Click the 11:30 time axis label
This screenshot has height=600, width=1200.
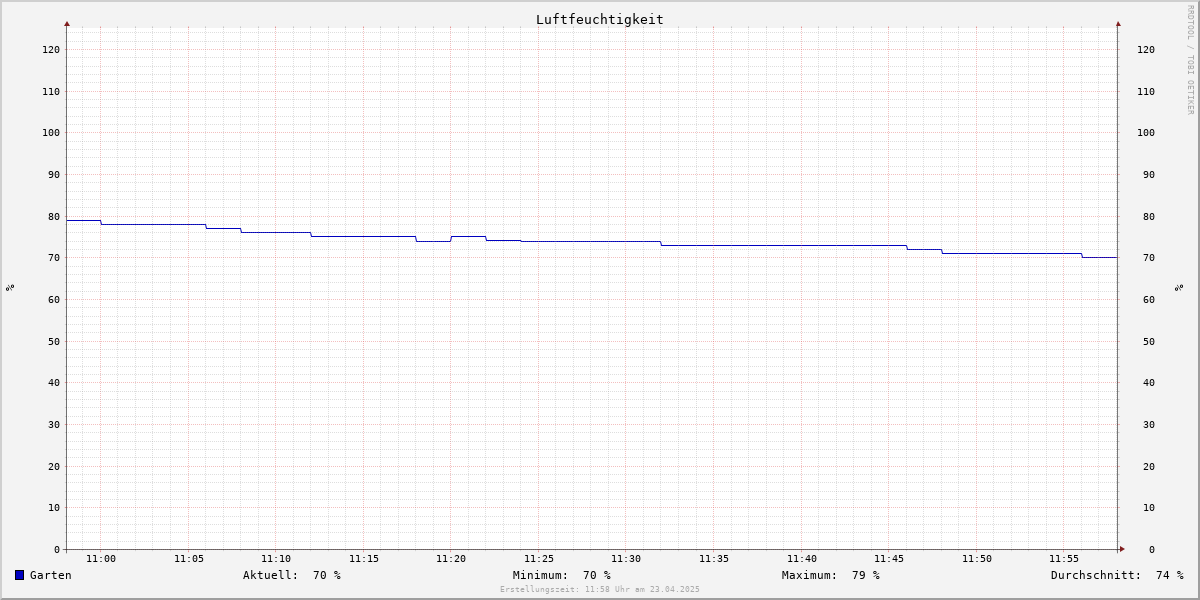pyautogui.click(x=626, y=559)
